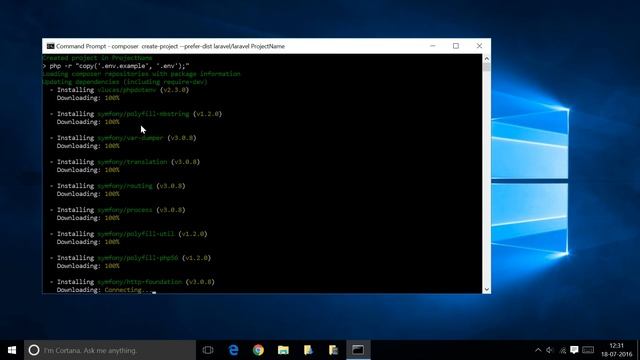Screen dimensions: 640x360
Task: Open the Windows Start menu
Action: pos(12,350)
